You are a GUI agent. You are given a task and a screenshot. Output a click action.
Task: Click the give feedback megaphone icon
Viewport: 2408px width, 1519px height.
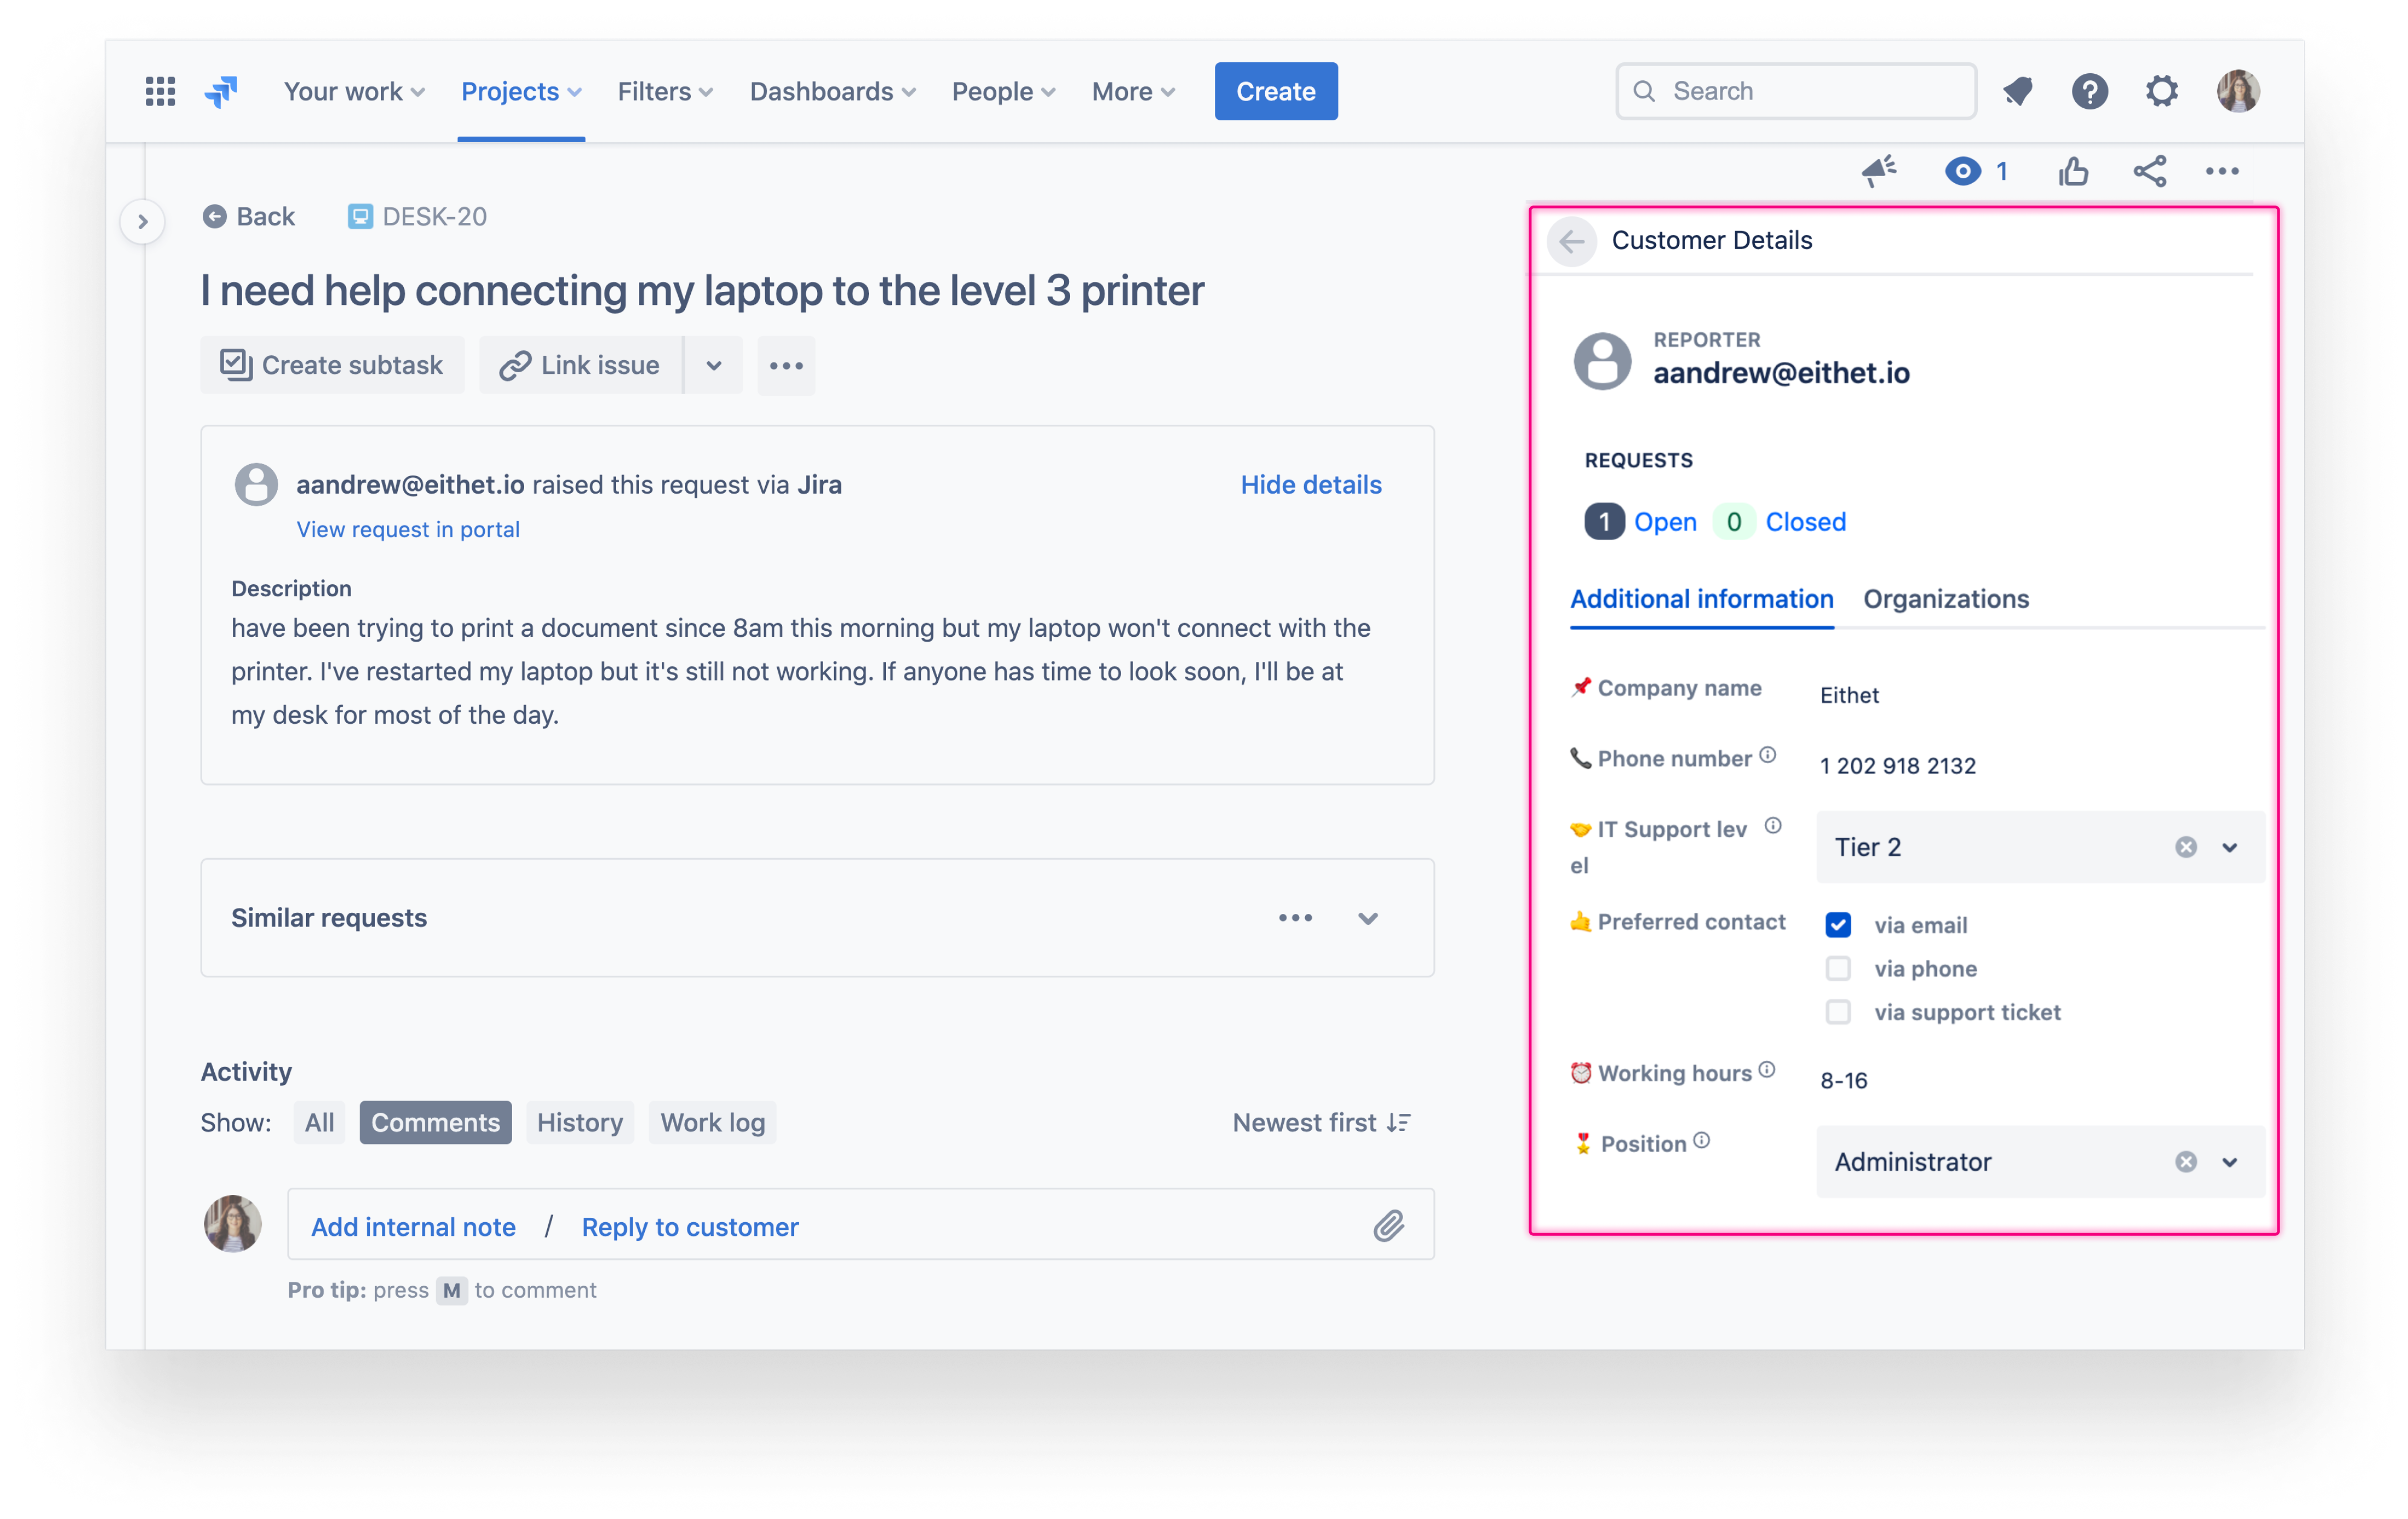point(1879,171)
